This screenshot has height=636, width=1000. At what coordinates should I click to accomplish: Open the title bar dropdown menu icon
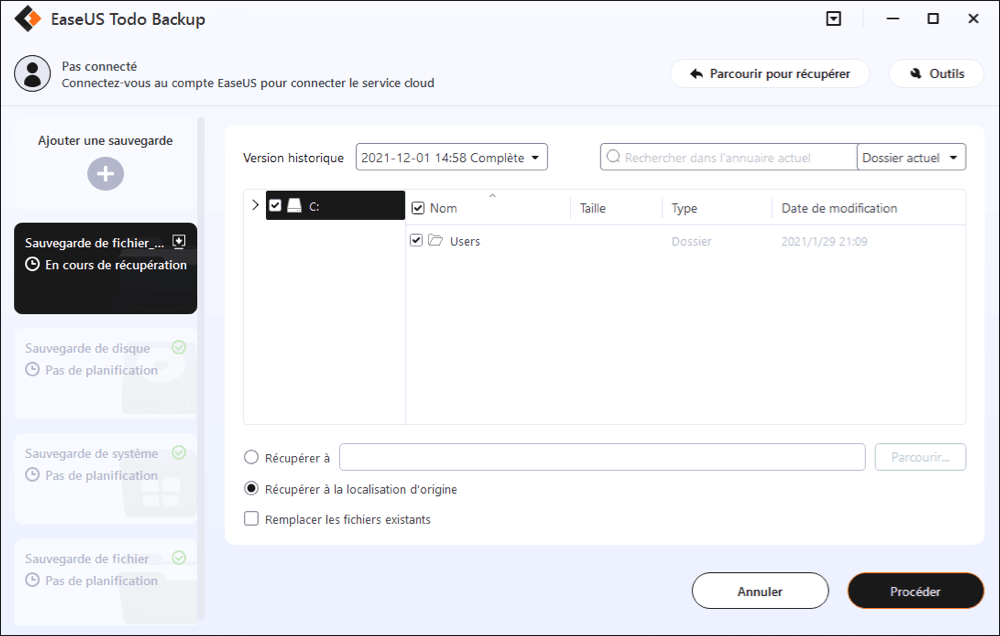click(x=834, y=18)
